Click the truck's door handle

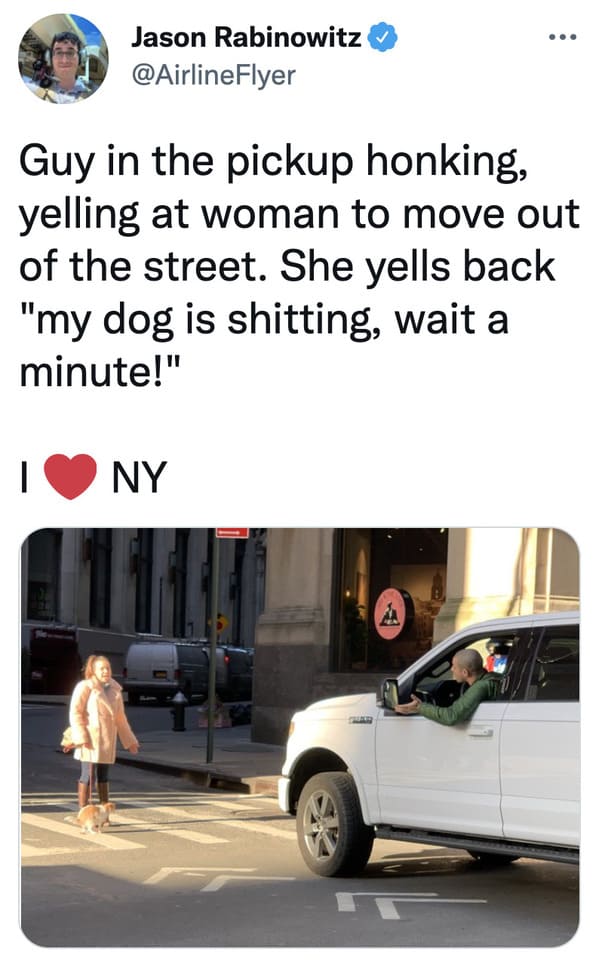(481, 732)
